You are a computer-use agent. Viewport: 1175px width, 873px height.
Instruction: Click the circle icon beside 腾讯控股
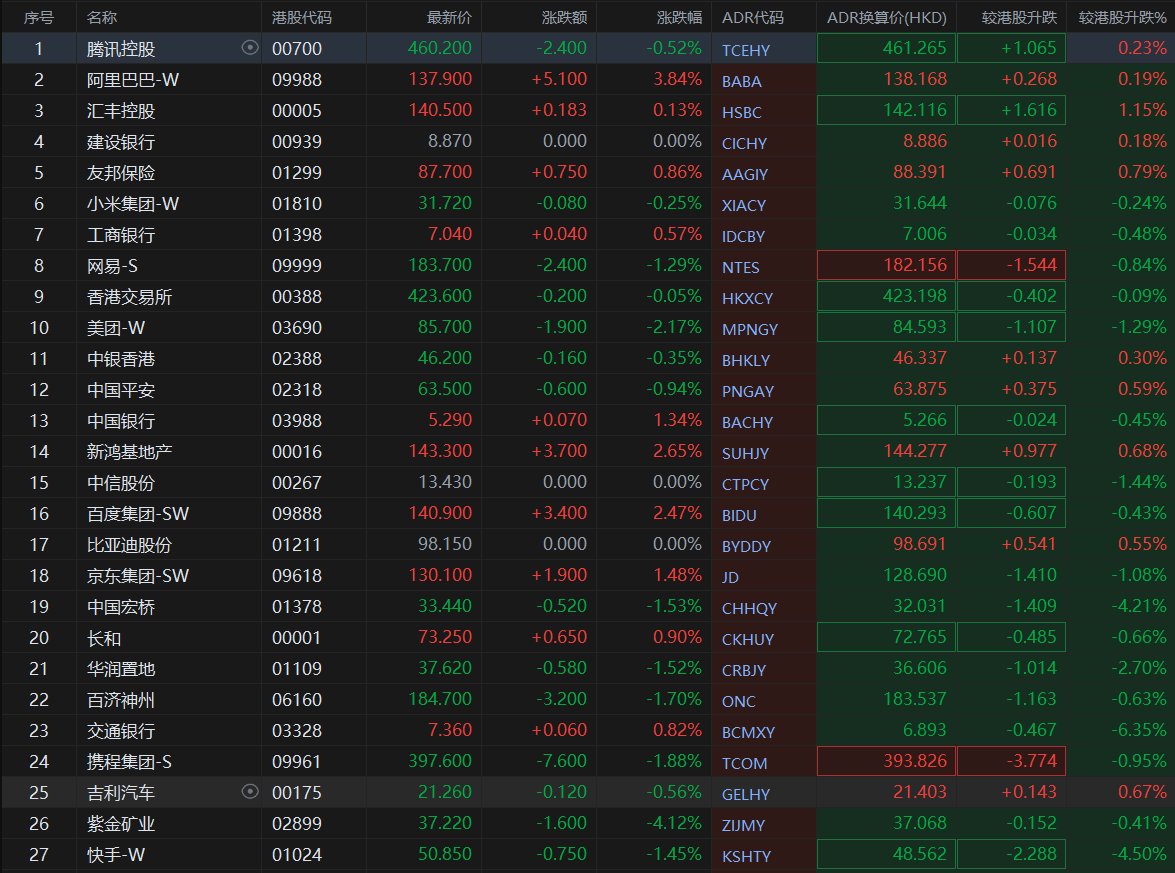pyautogui.click(x=250, y=48)
